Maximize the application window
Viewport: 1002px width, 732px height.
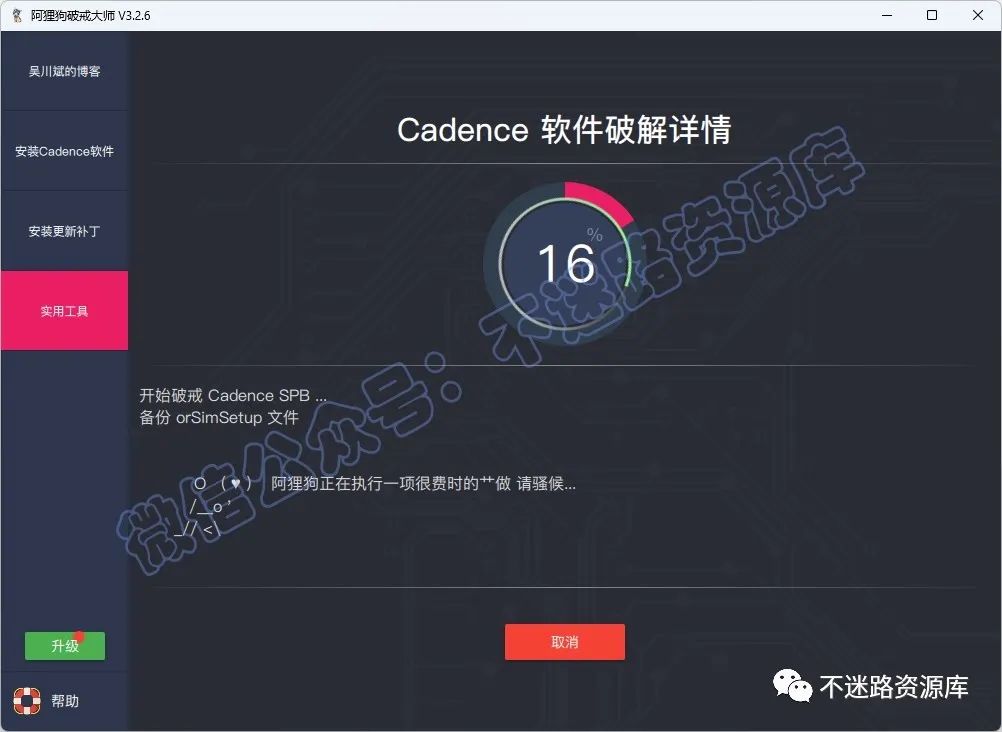pos(932,15)
